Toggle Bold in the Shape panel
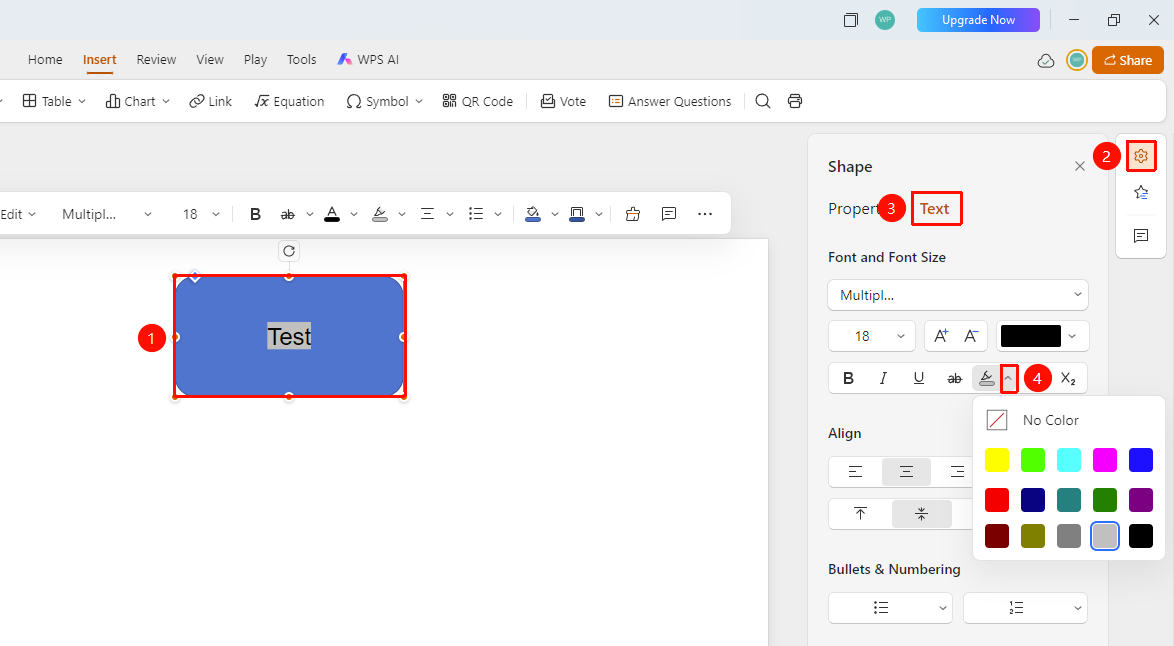Screen dimensions: 1174x646 pos(848,379)
